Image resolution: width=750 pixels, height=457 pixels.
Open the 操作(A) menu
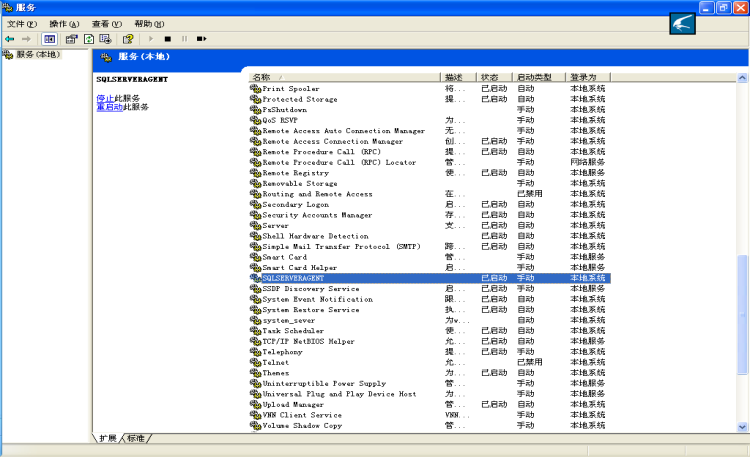(64, 24)
